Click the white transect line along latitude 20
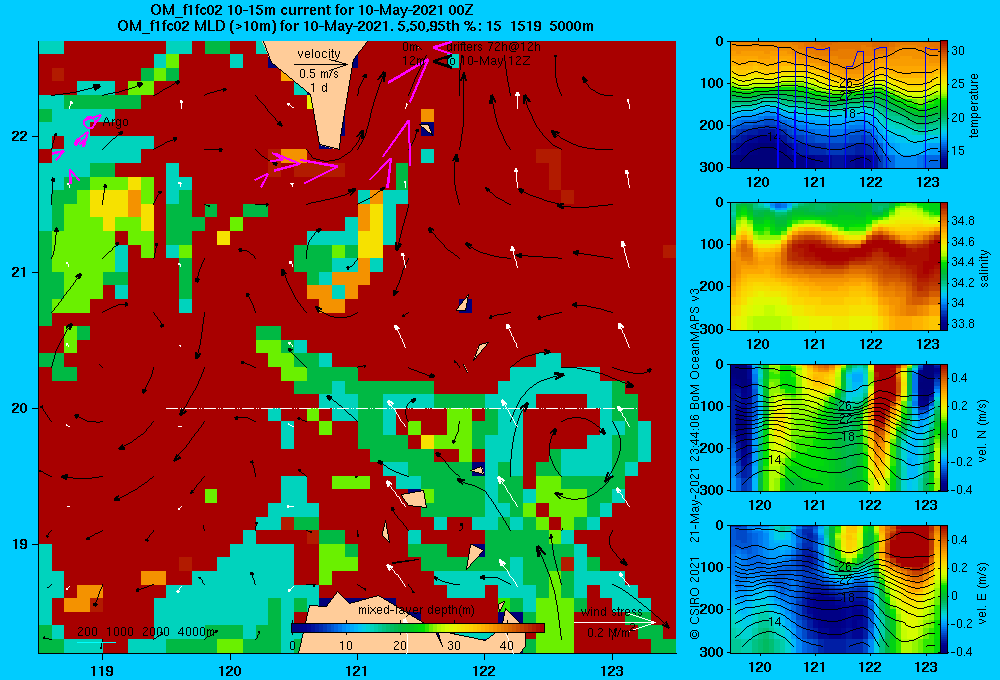 [401, 408]
